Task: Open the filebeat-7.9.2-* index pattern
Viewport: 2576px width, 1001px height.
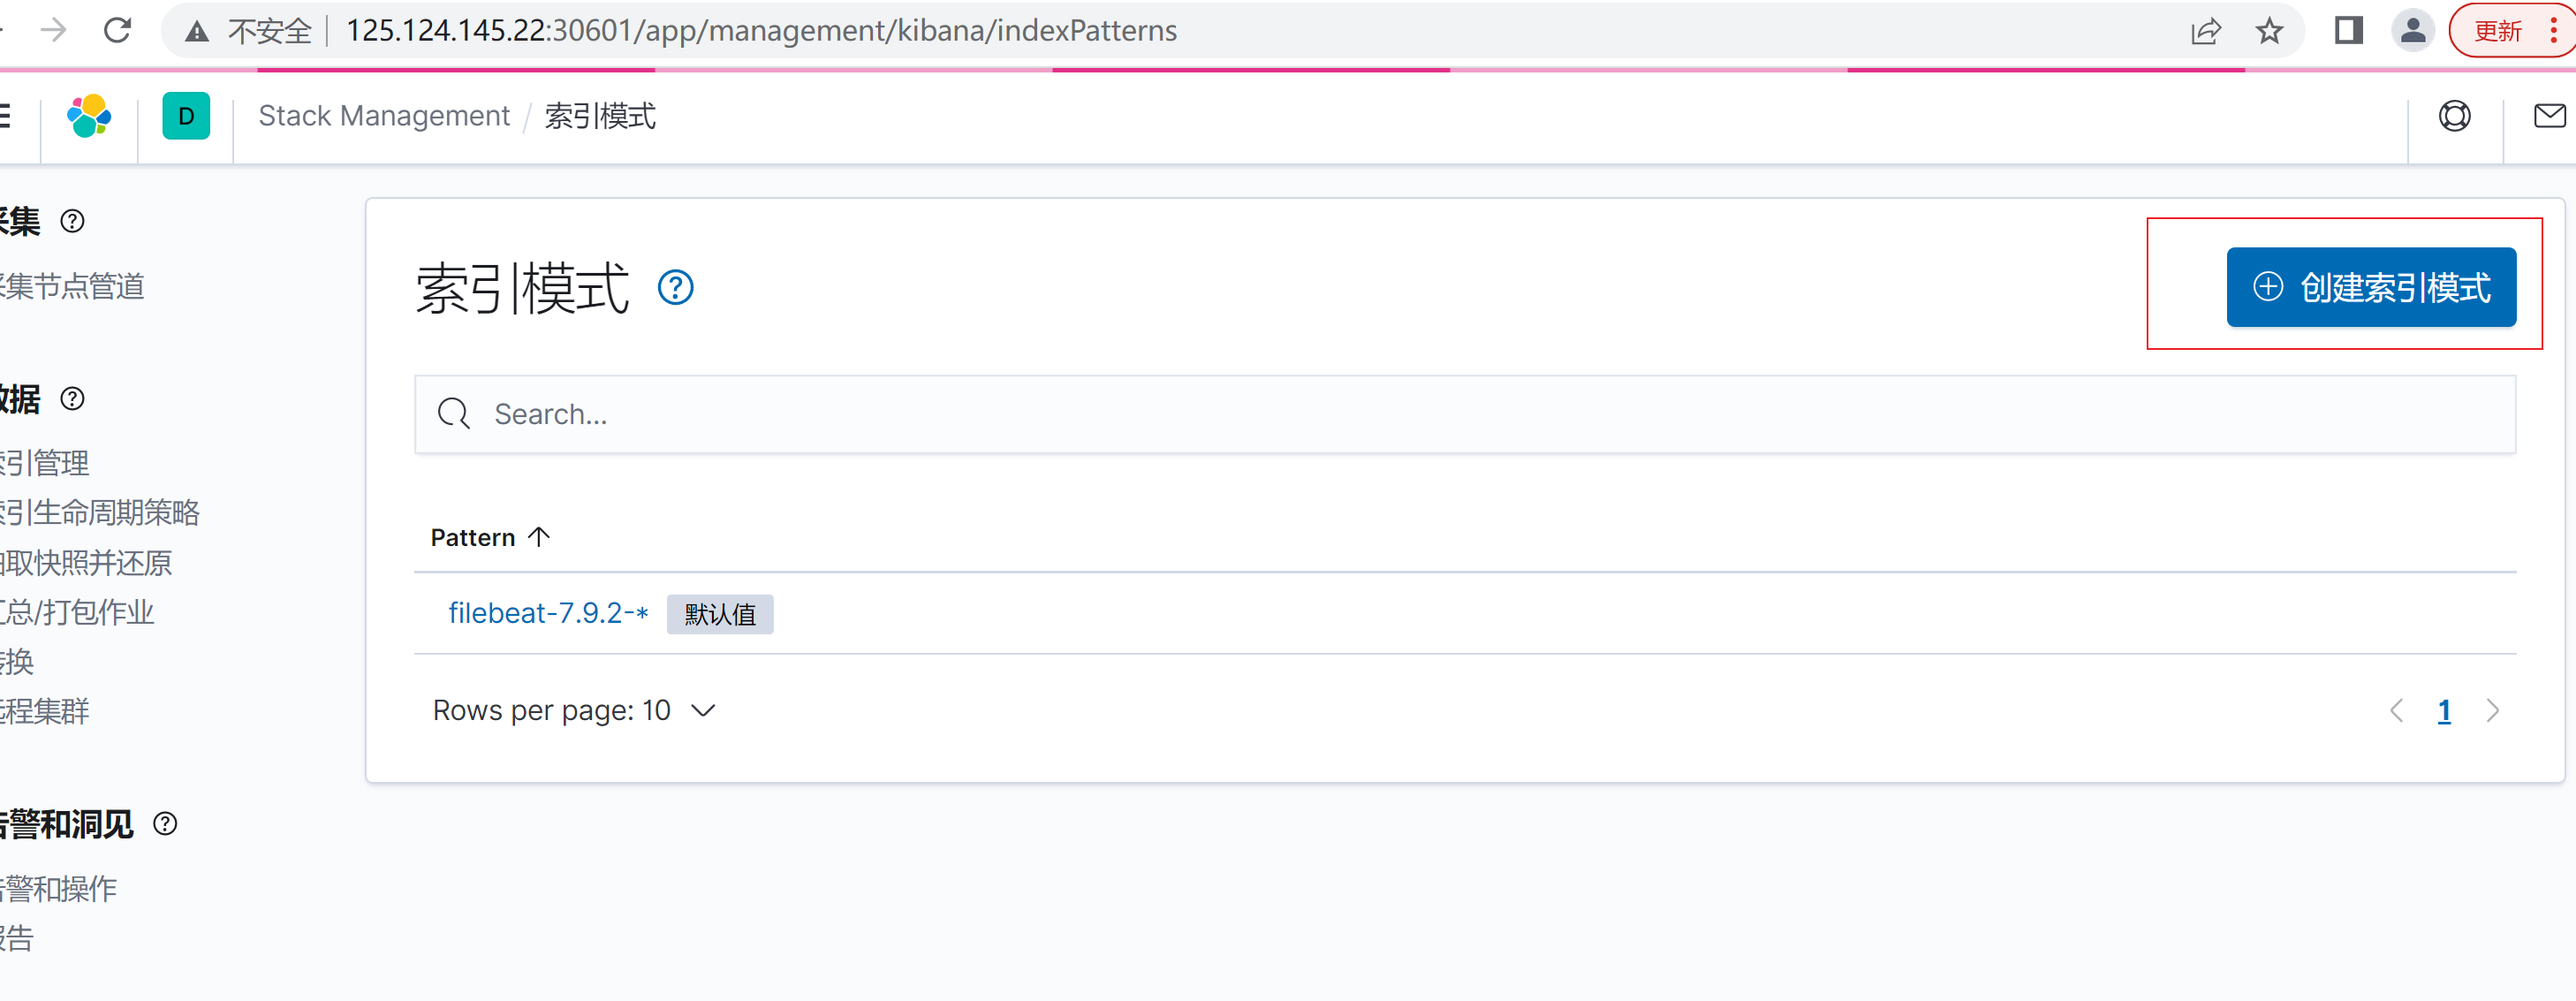Action: 548,613
